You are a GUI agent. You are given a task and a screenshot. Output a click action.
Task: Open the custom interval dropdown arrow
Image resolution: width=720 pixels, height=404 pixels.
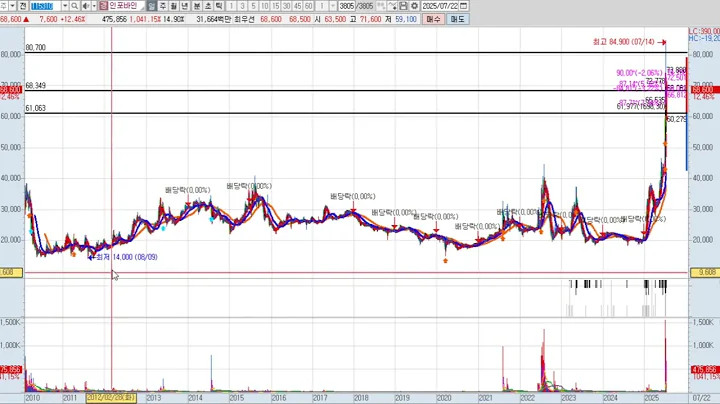click(333, 6)
